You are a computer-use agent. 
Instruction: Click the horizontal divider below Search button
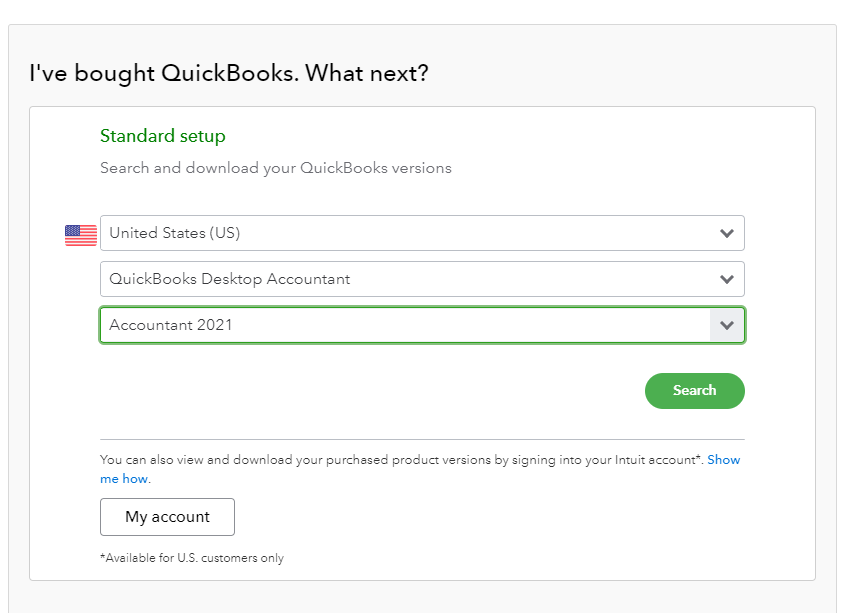422,439
